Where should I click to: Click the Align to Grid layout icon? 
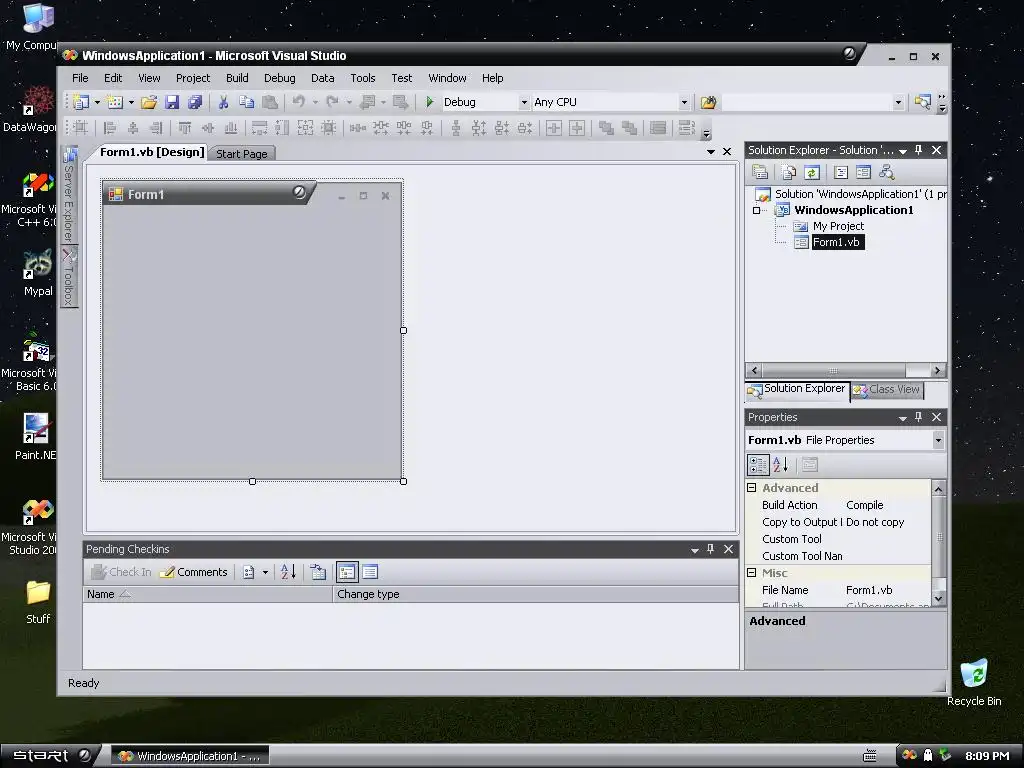point(81,128)
